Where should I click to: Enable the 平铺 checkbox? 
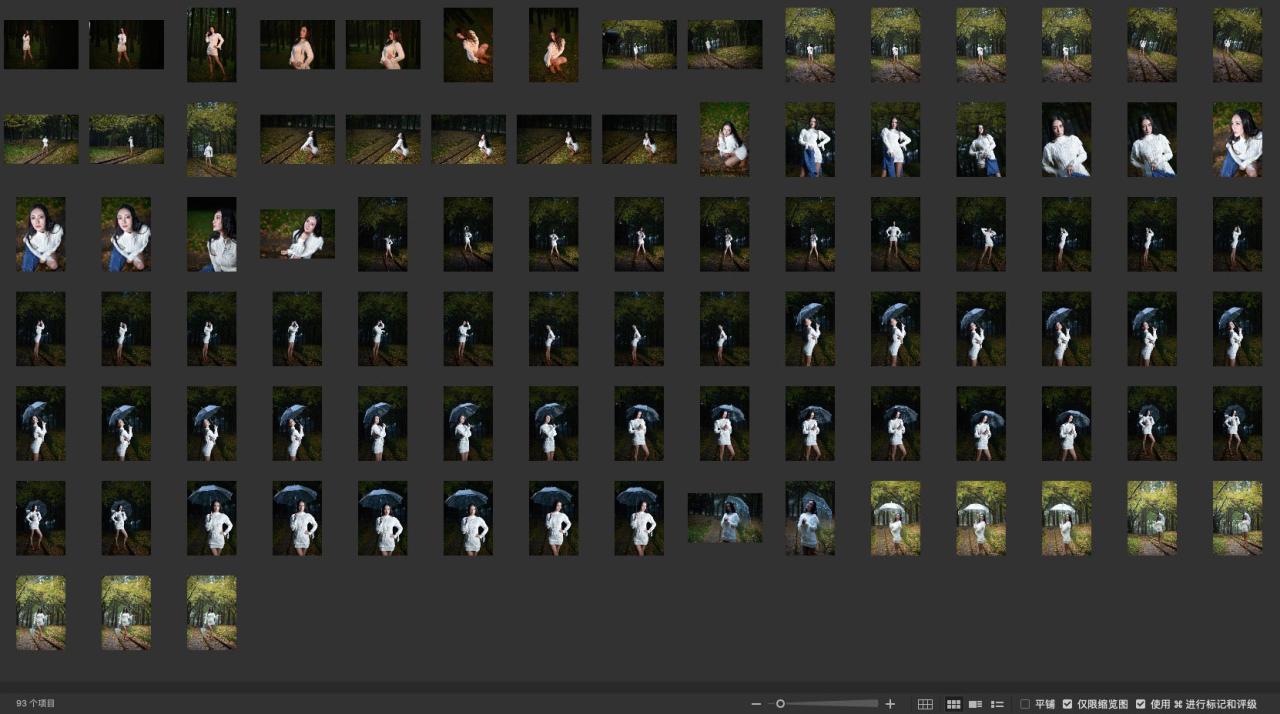tap(1025, 704)
